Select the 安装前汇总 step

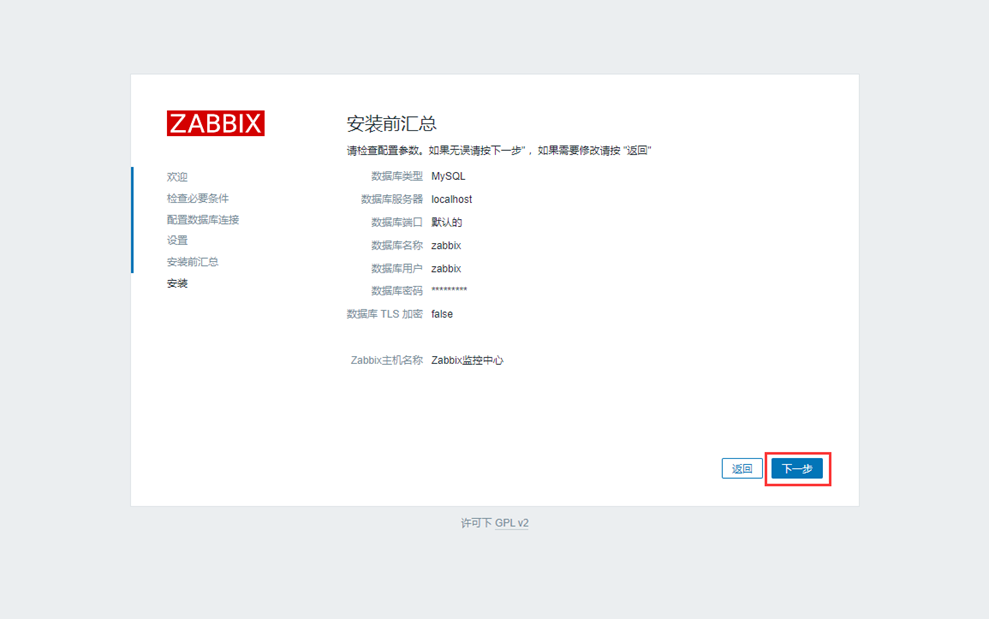tap(192, 262)
